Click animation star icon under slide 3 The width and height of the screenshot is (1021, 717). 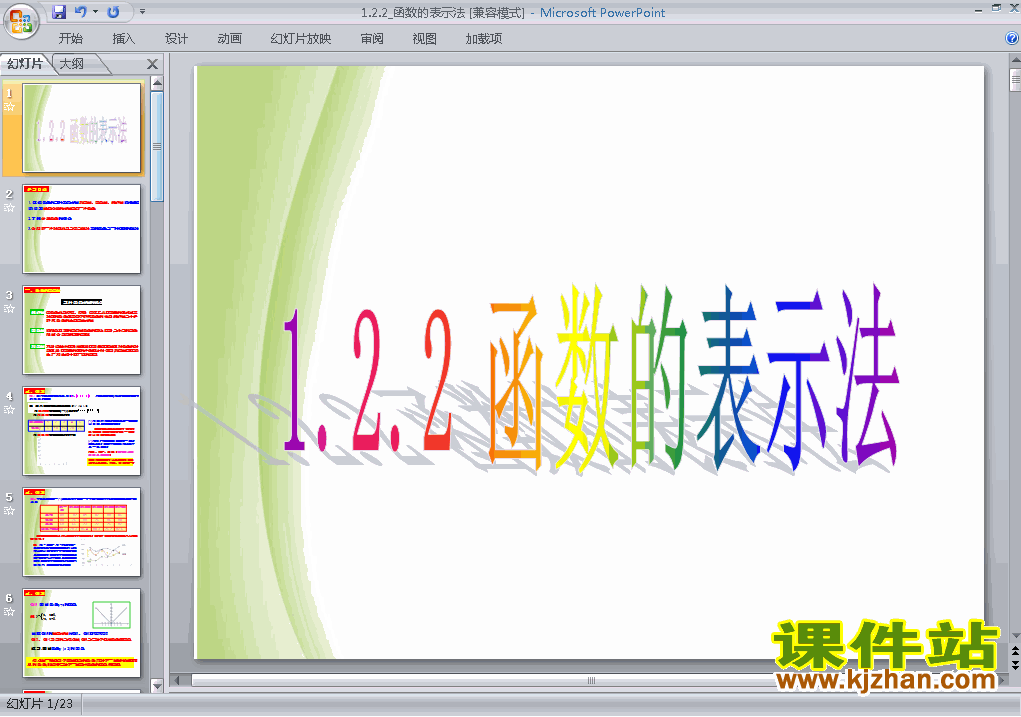9,309
